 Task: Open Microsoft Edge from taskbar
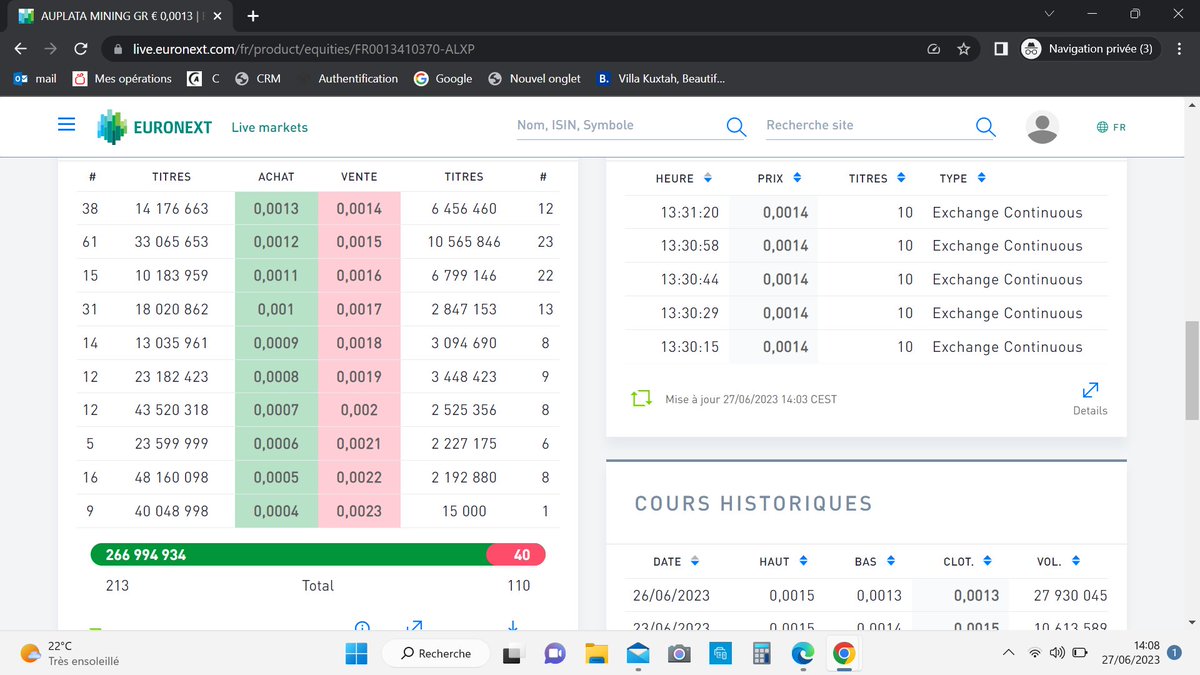(803, 654)
